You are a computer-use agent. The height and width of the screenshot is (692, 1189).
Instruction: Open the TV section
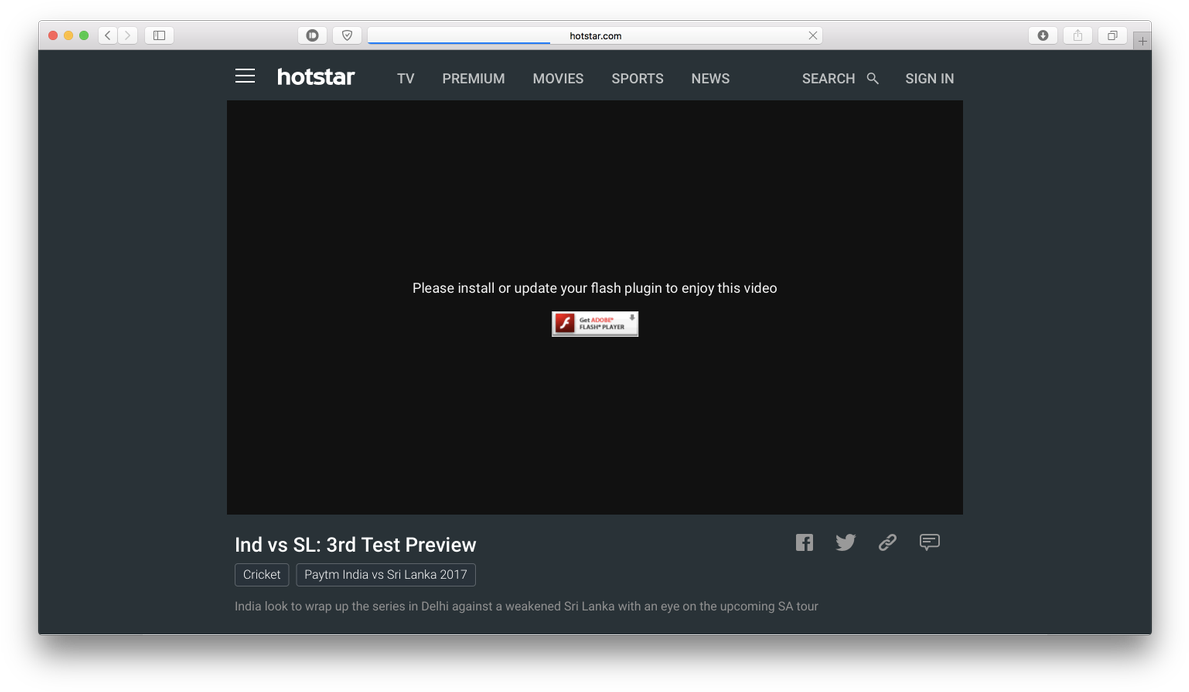pyautogui.click(x=406, y=79)
